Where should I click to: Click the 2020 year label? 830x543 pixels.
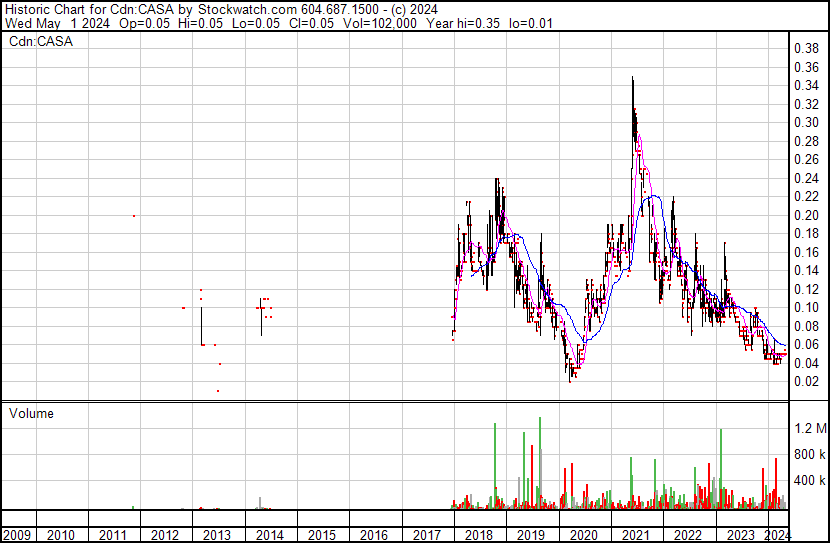(x=583, y=535)
